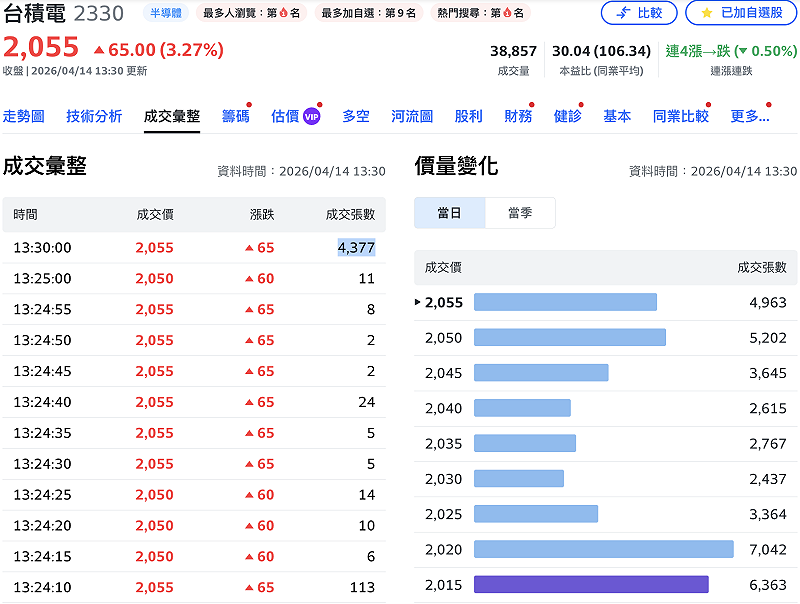The width and height of the screenshot is (800, 604).
Task: Switch volume chart to 當季 view
Action: coord(521,212)
